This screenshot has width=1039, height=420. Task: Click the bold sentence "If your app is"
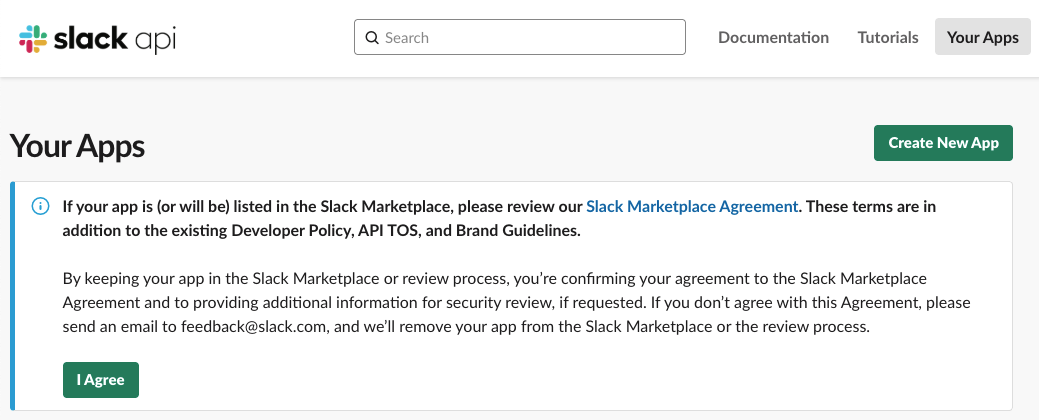500,219
